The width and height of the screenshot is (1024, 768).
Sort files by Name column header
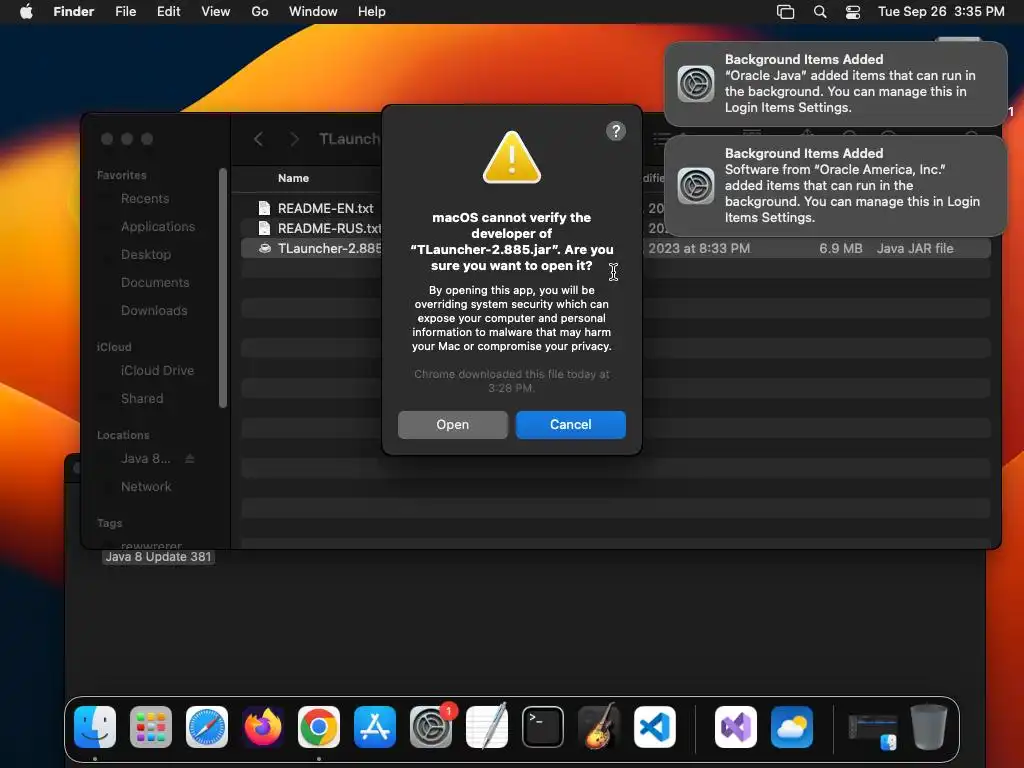293,178
